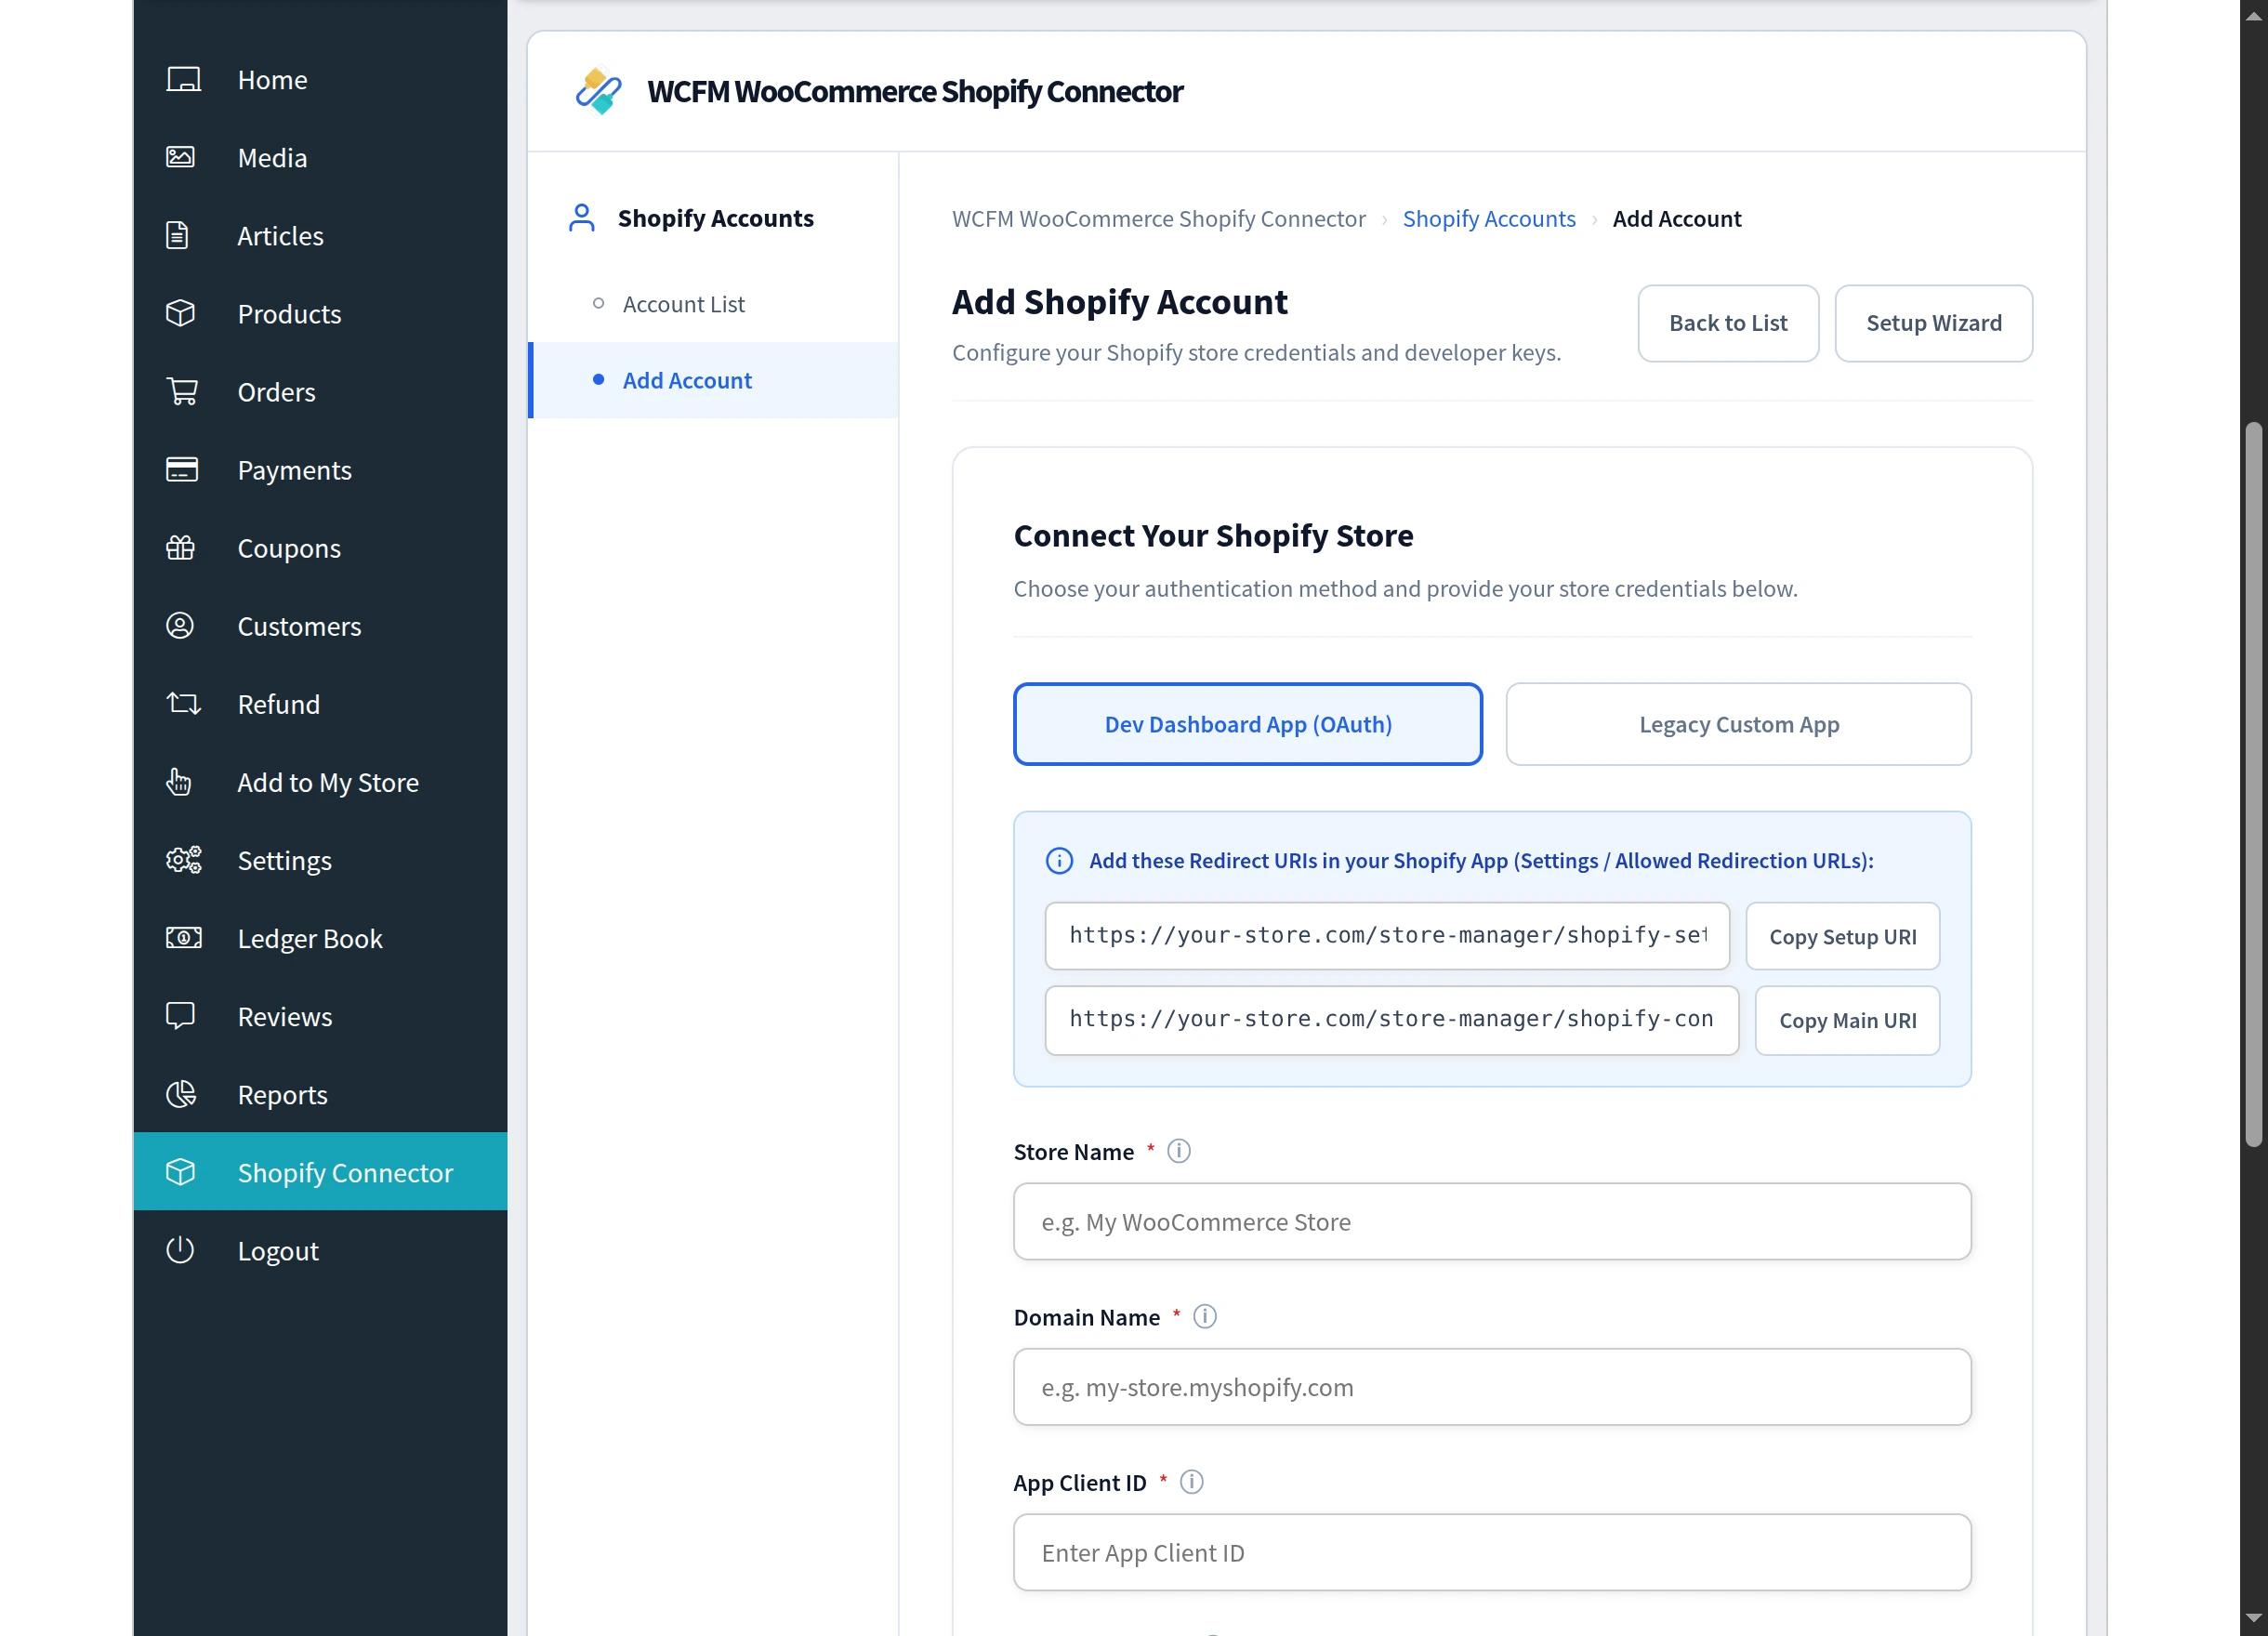Open the Ledger Book page
This screenshot has width=2268, height=1636.
tap(320, 937)
